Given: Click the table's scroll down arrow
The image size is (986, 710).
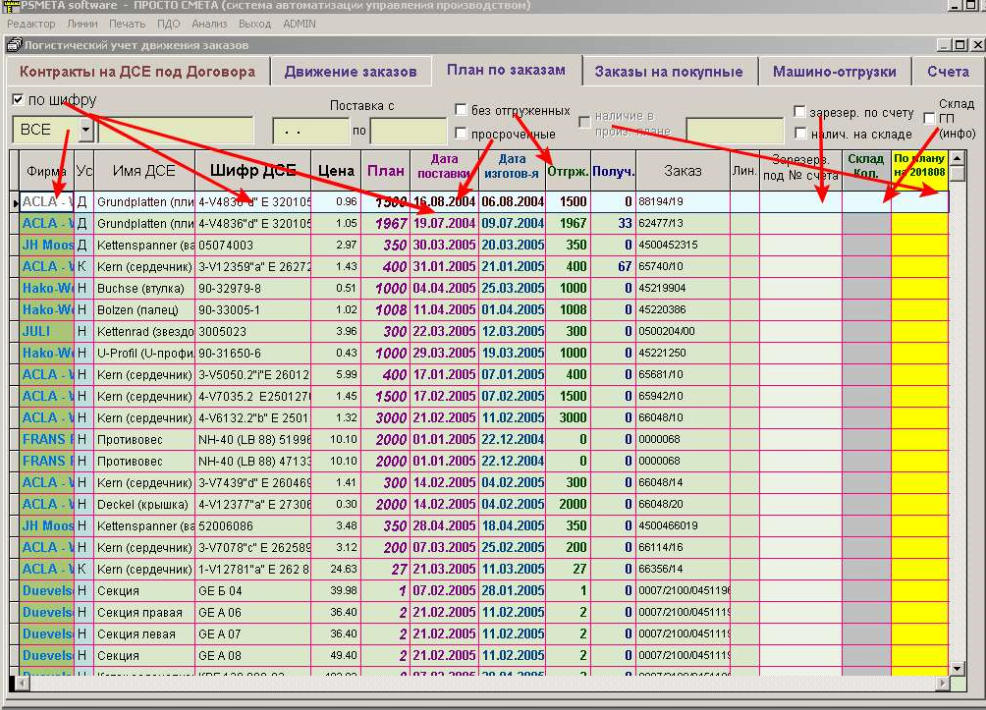Looking at the screenshot, I should click(957, 668).
